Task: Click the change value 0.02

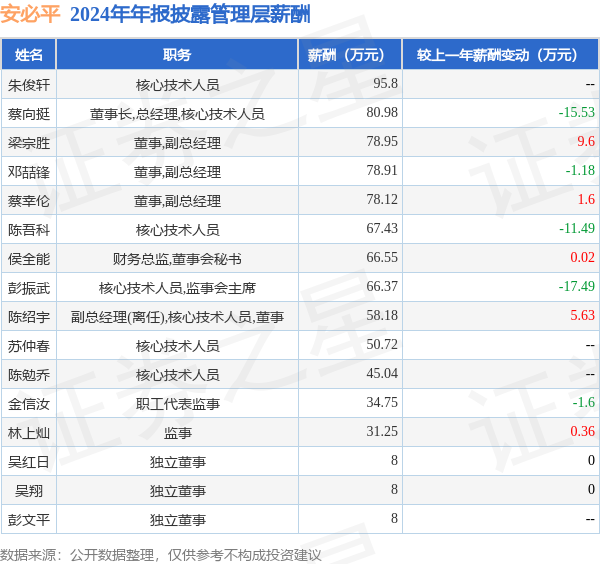Action: point(582,257)
